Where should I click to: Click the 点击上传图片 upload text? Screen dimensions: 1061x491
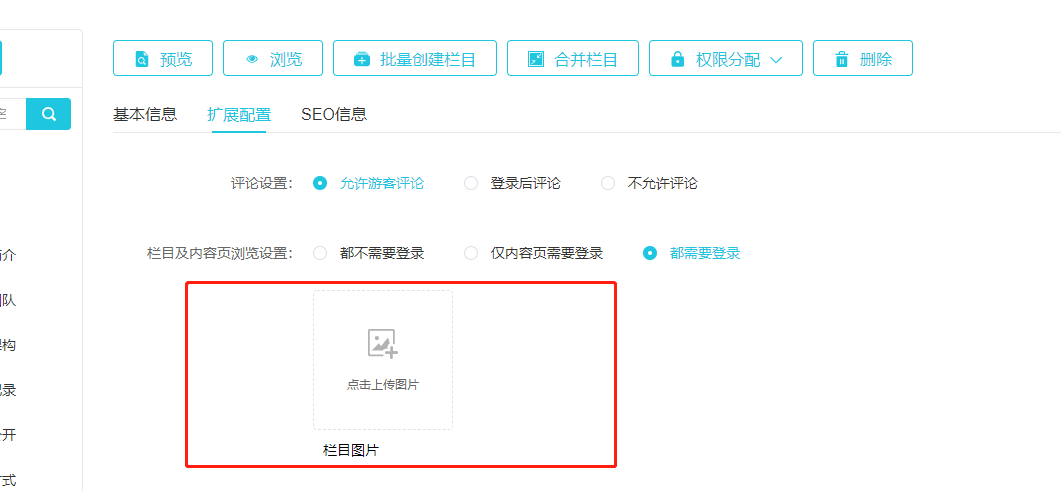[382, 385]
